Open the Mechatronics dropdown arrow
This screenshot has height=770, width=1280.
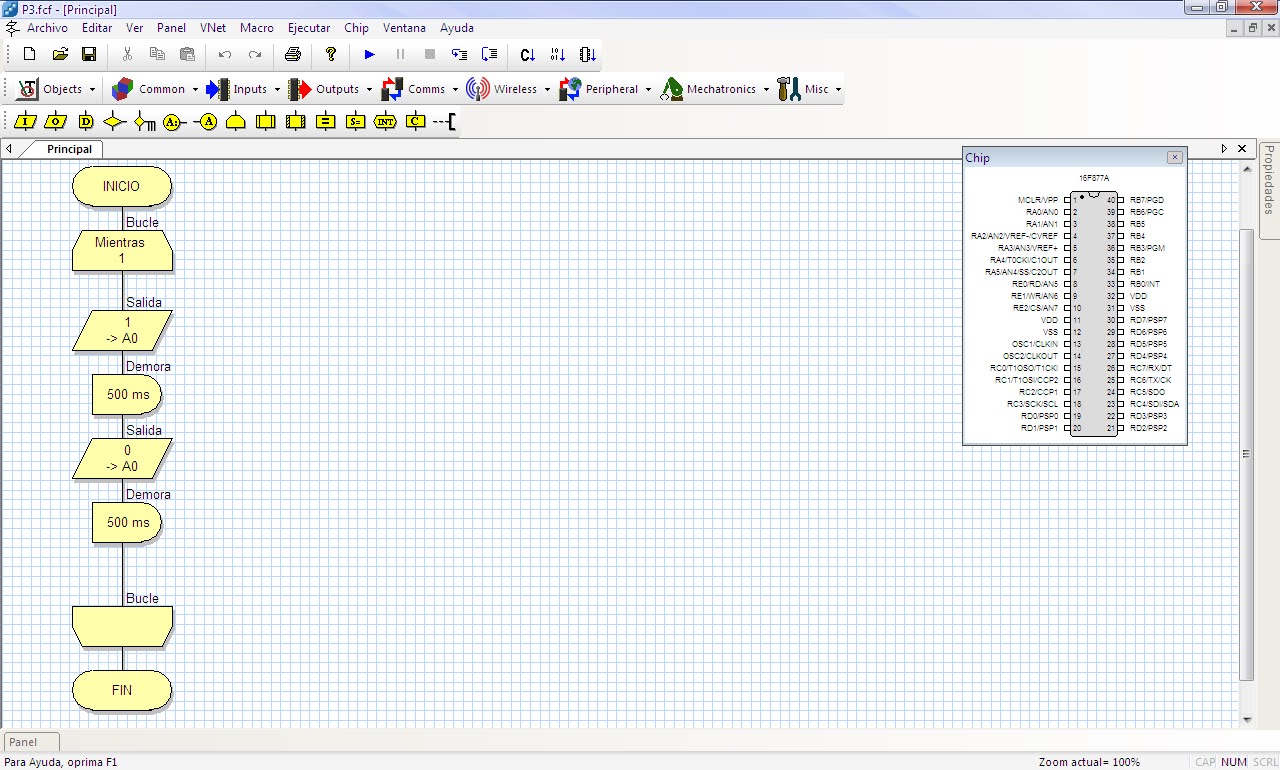pyautogui.click(x=767, y=88)
